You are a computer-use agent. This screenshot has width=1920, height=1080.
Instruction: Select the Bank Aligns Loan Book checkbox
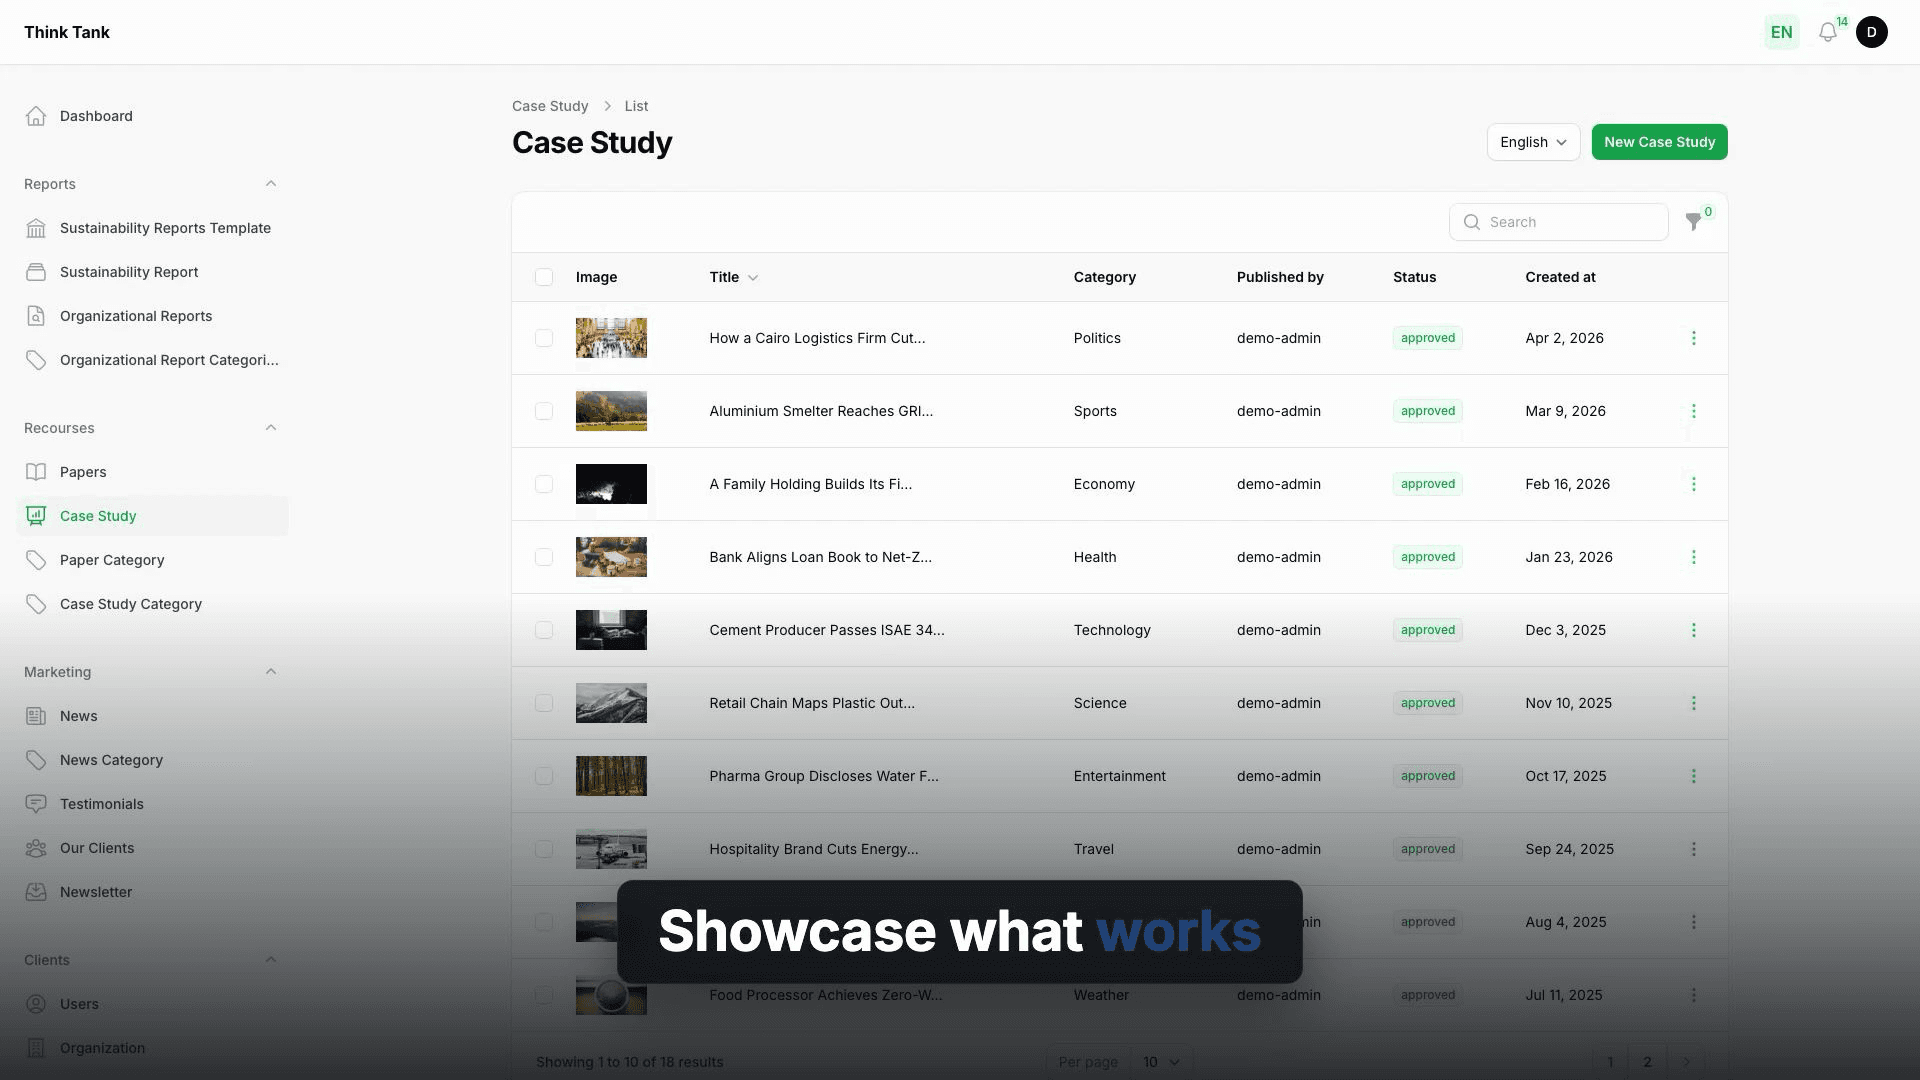(x=544, y=557)
